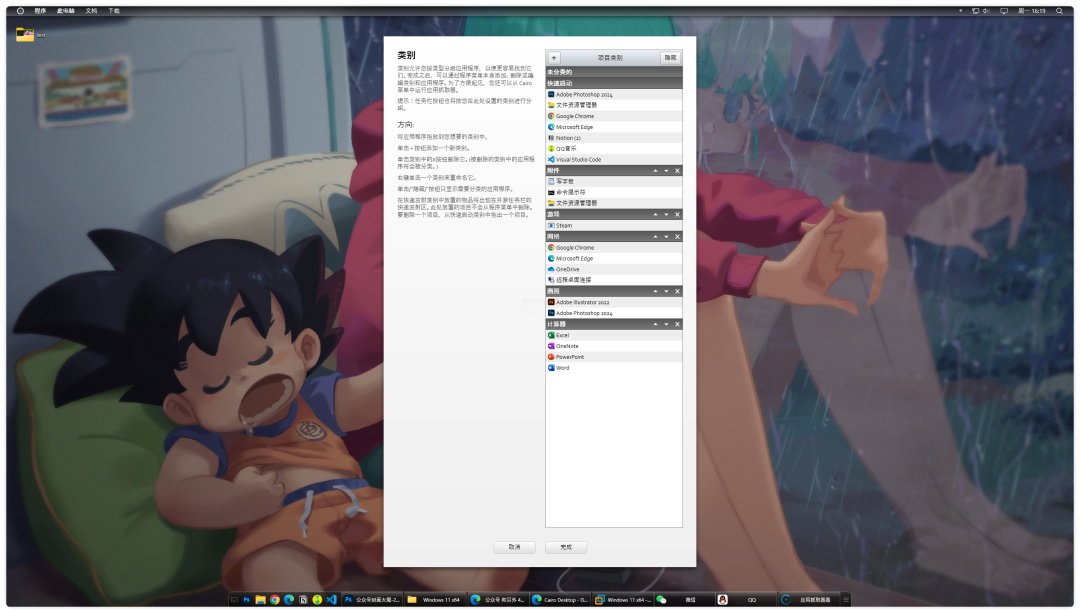The image size is (1080, 613).
Task: Select the QQ音乐 entry
Action: 614,149
